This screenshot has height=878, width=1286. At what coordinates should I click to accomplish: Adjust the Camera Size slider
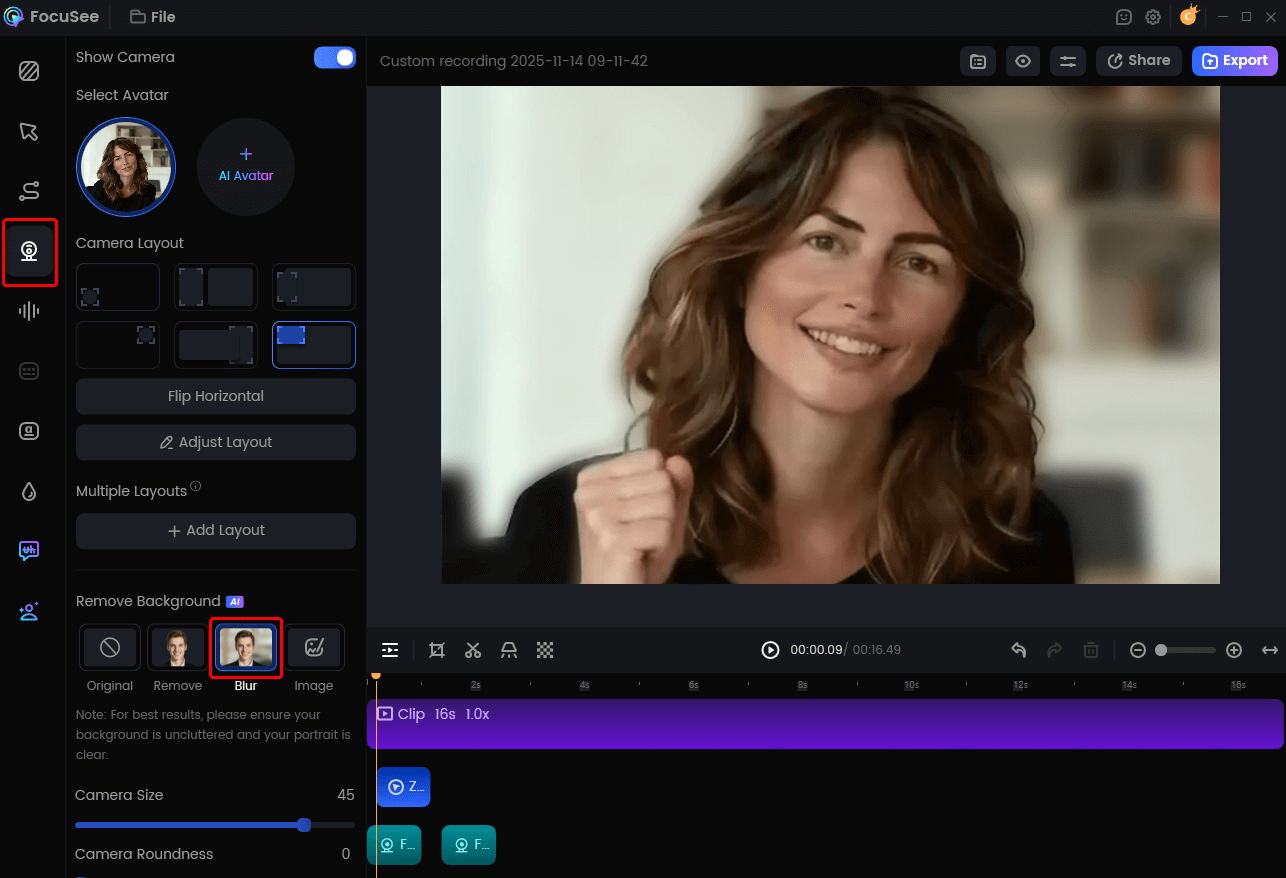point(304,825)
